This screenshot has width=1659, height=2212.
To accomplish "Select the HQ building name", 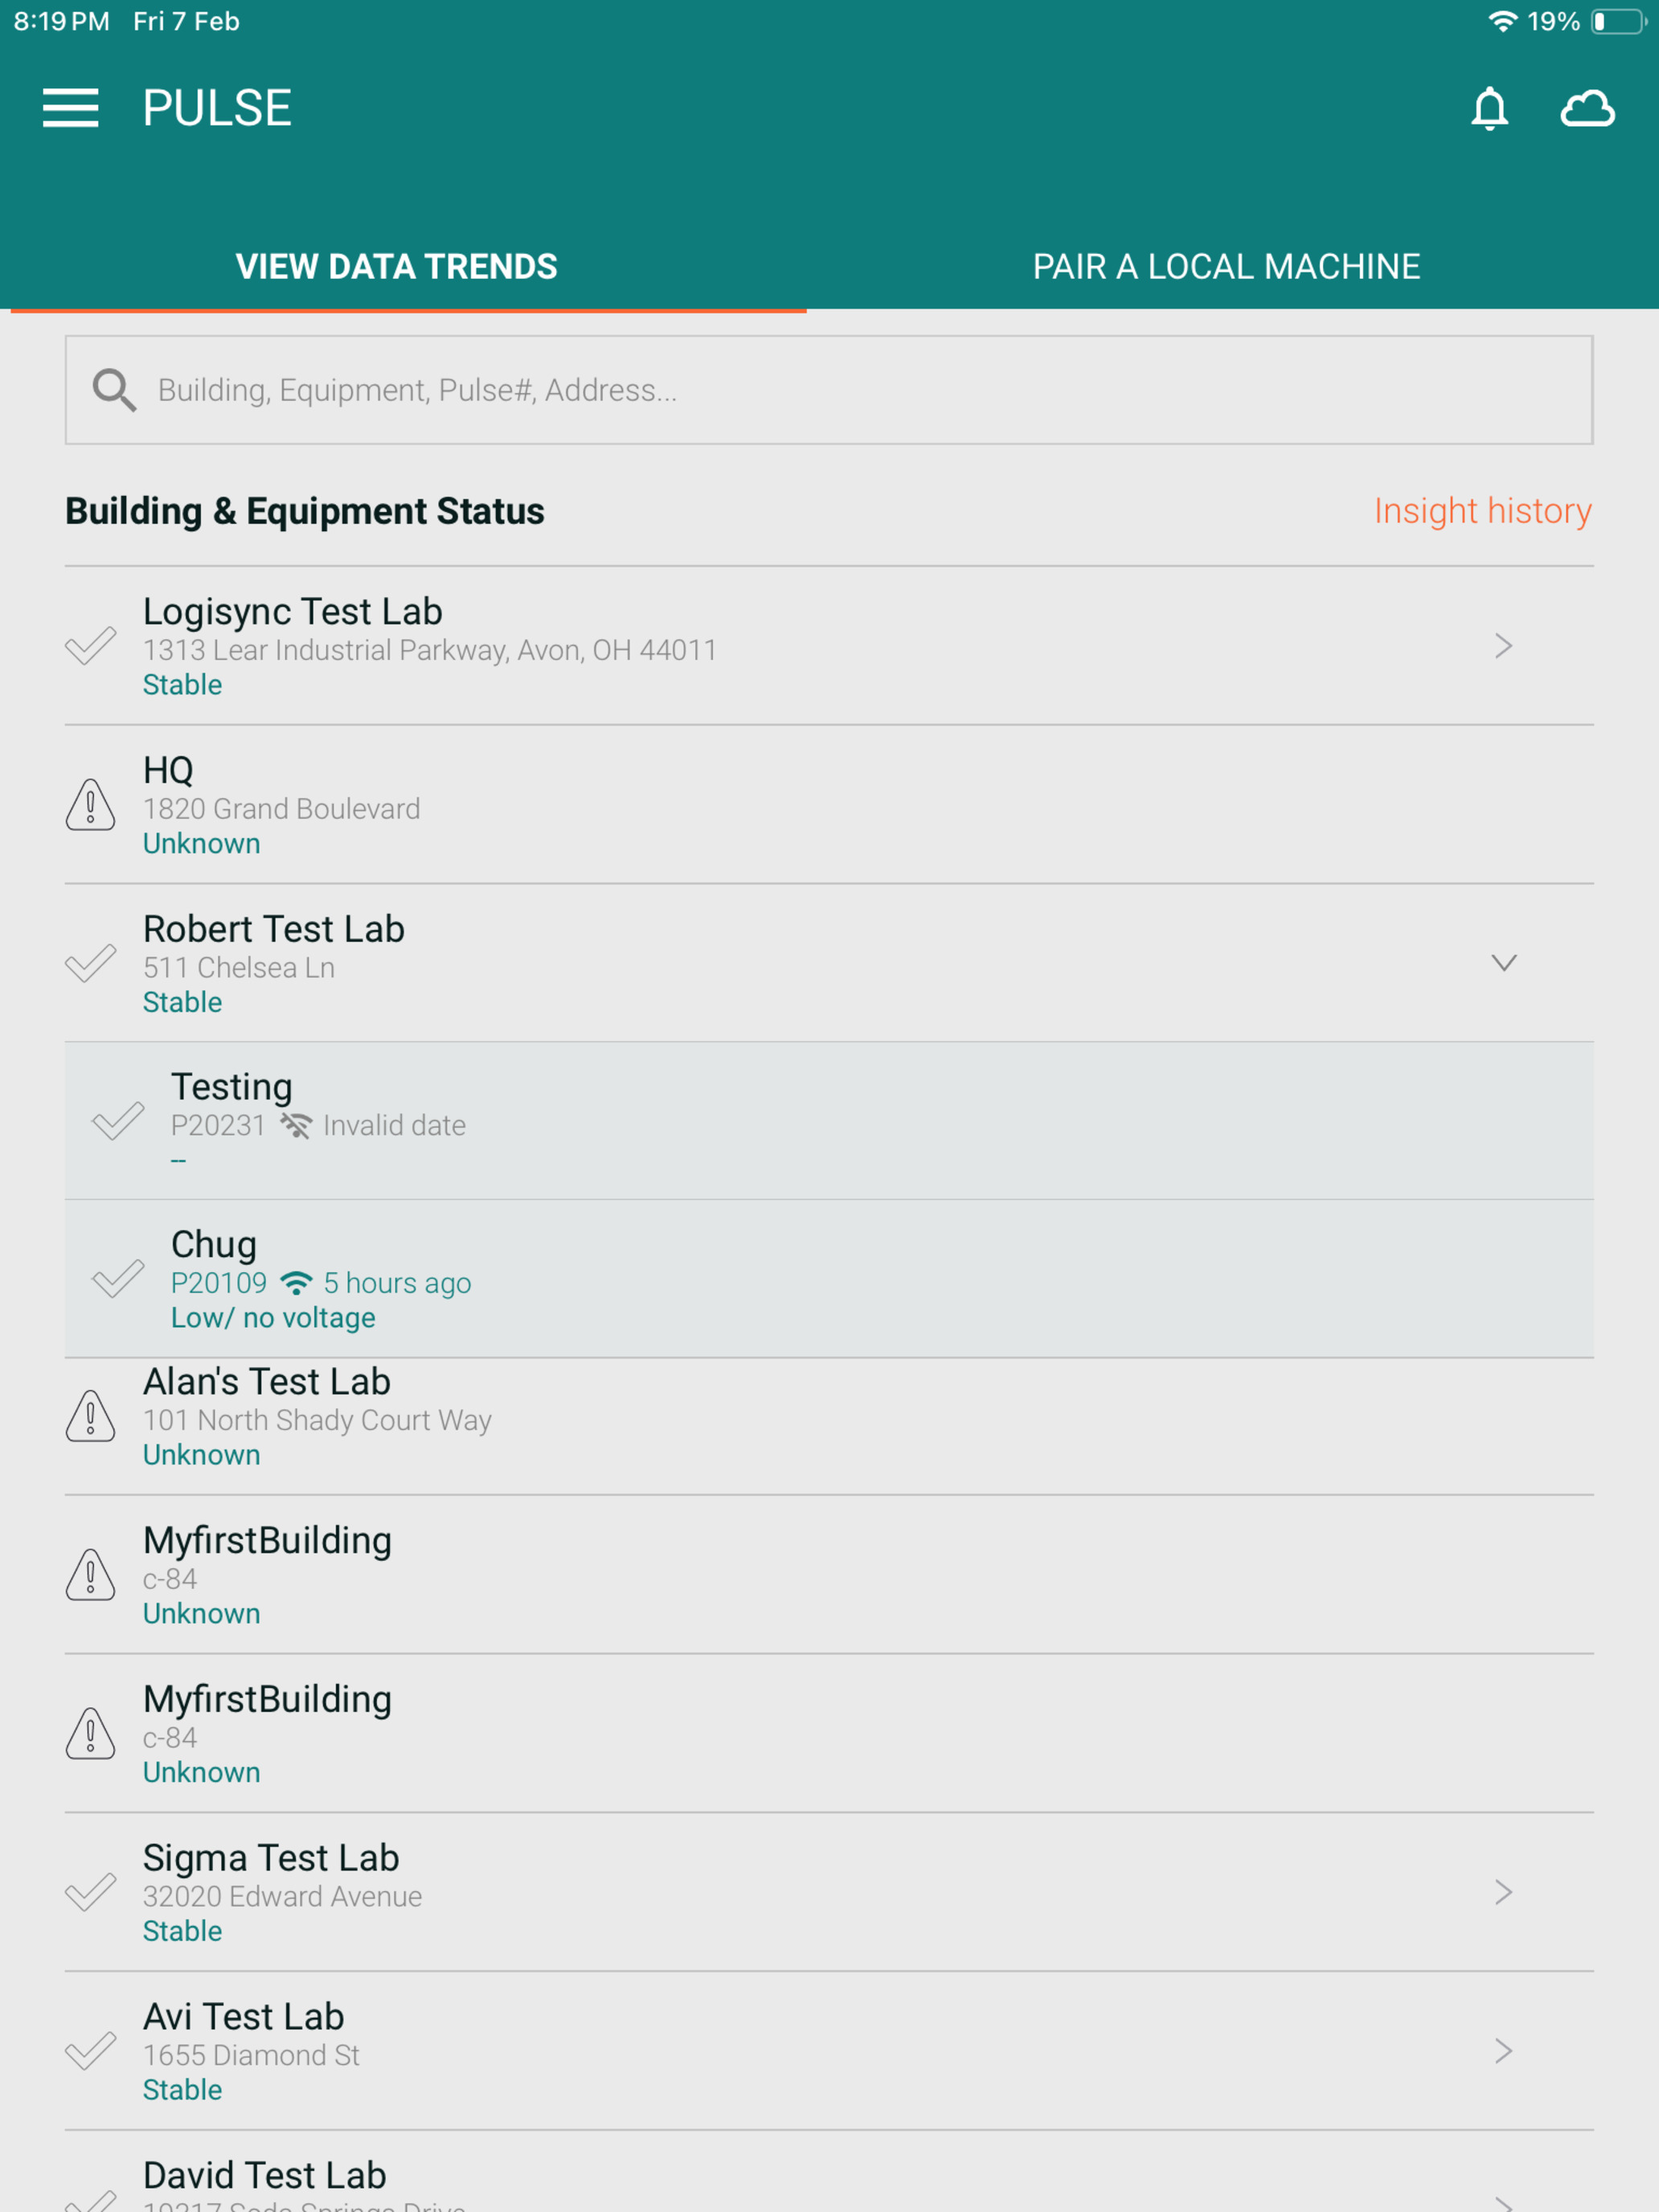I will [168, 770].
